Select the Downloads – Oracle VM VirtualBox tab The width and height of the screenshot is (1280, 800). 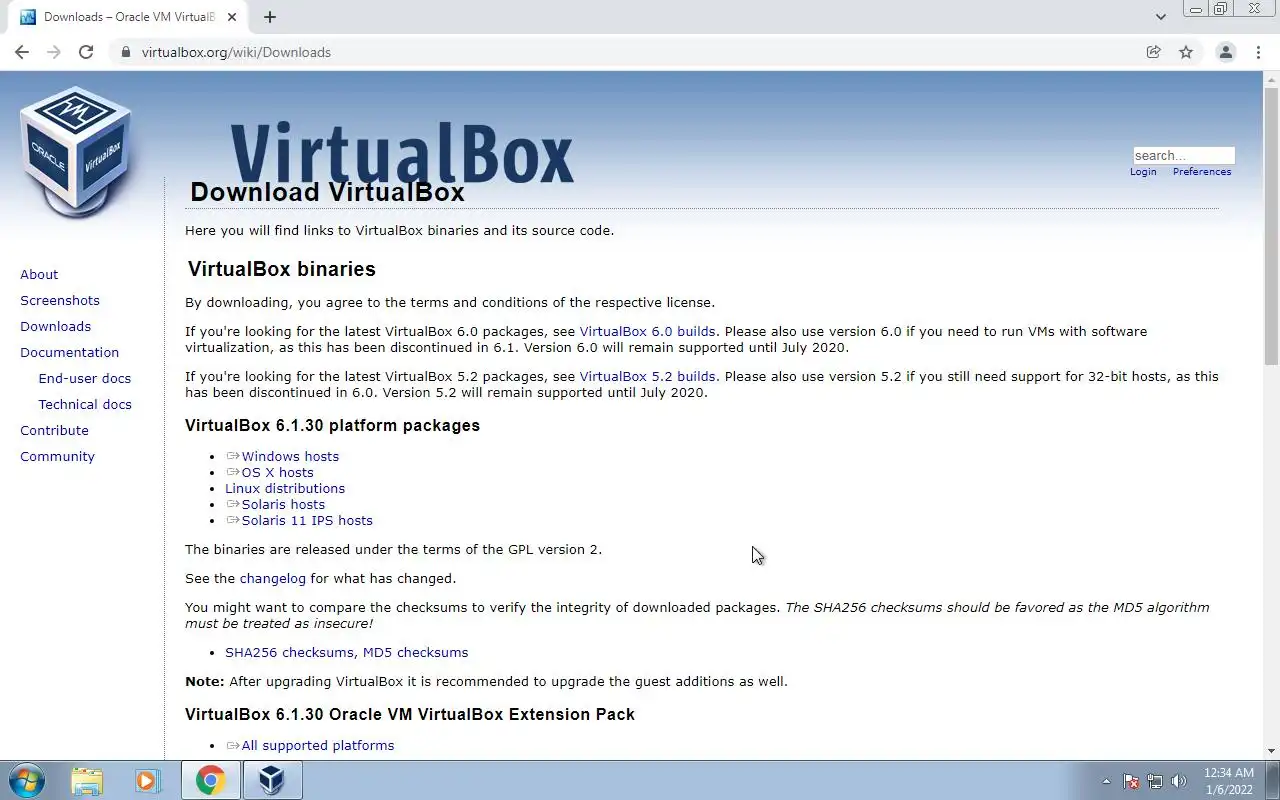coord(128,17)
